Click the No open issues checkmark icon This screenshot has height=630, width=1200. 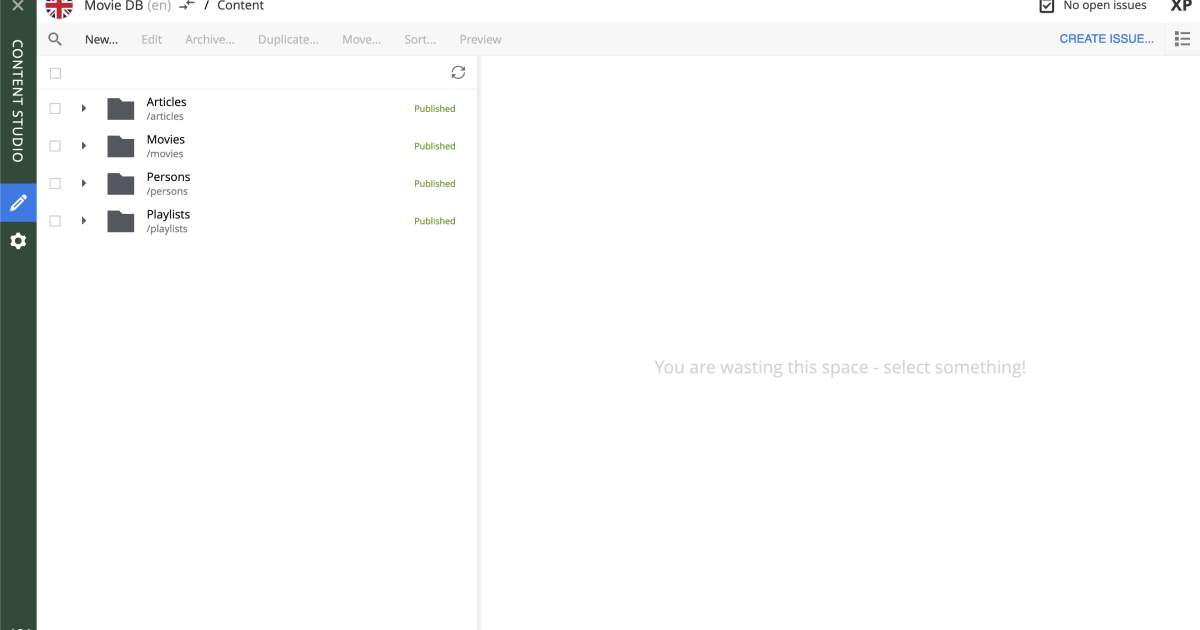(x=1046, y=5)
